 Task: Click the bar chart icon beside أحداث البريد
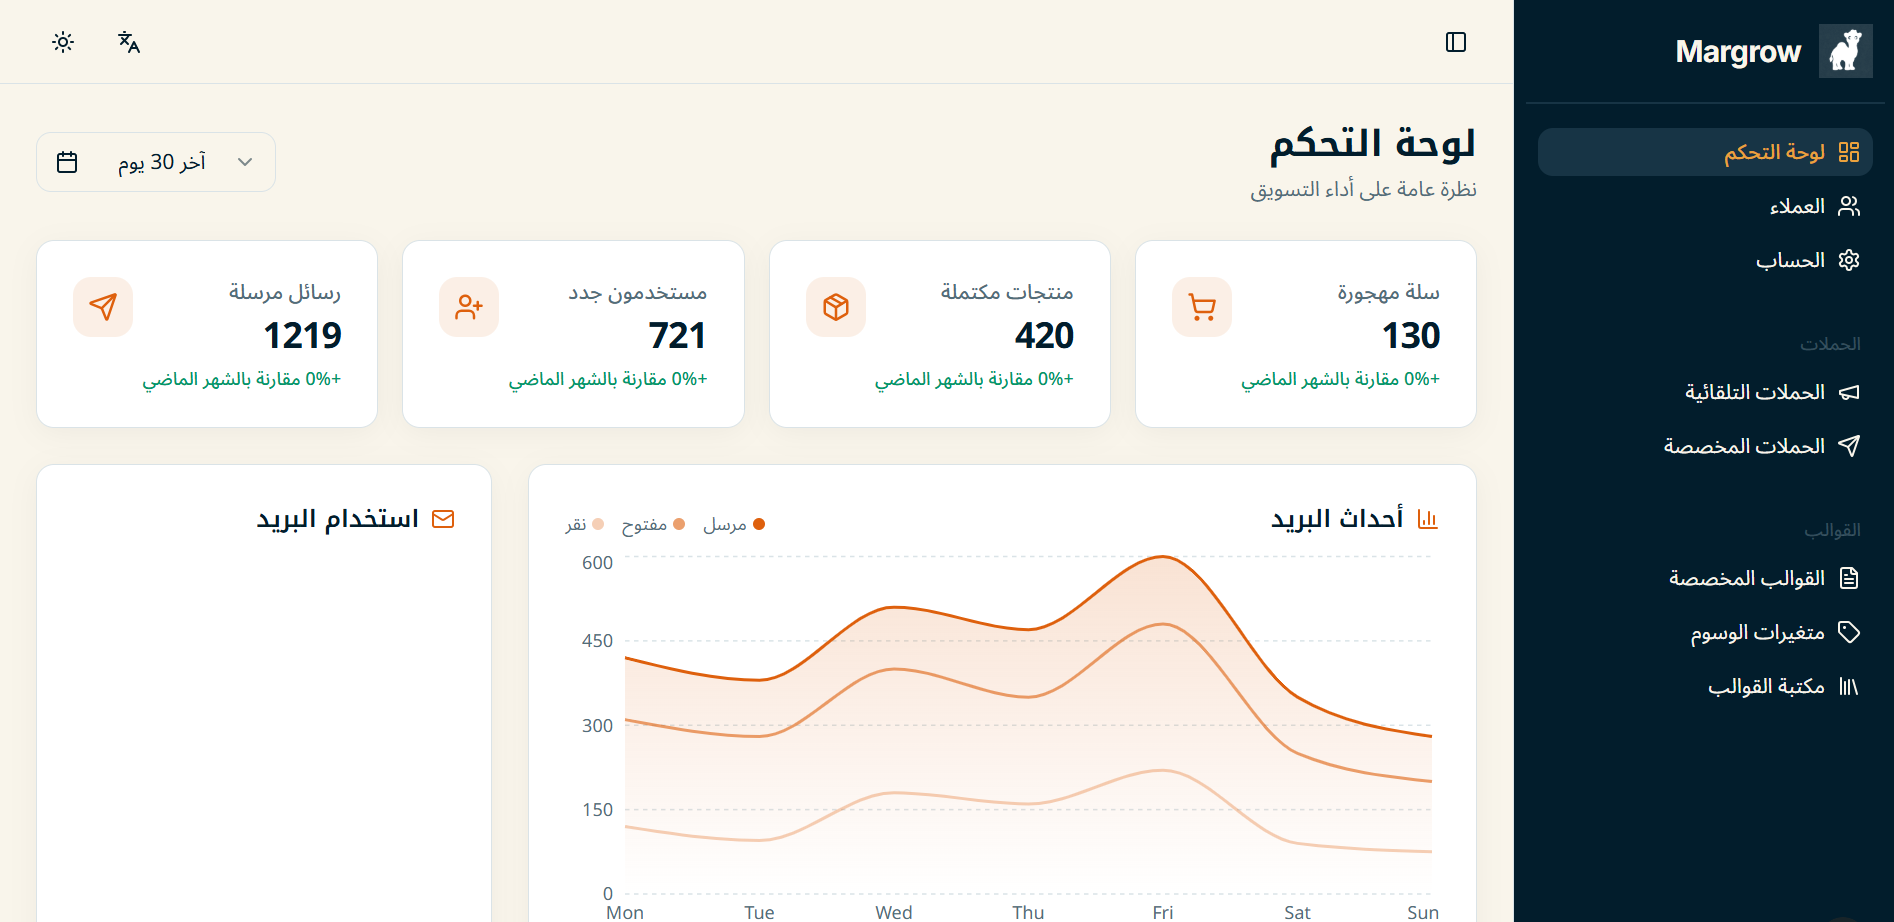(1428, 519)
